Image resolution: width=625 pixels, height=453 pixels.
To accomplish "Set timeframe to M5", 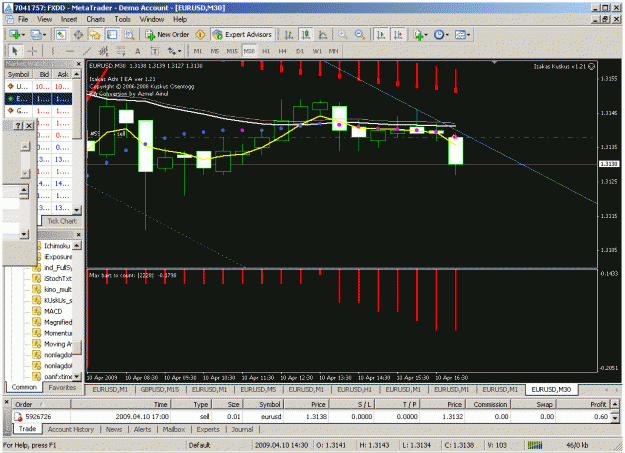I will pyautogui.click(x=214, y=51).
